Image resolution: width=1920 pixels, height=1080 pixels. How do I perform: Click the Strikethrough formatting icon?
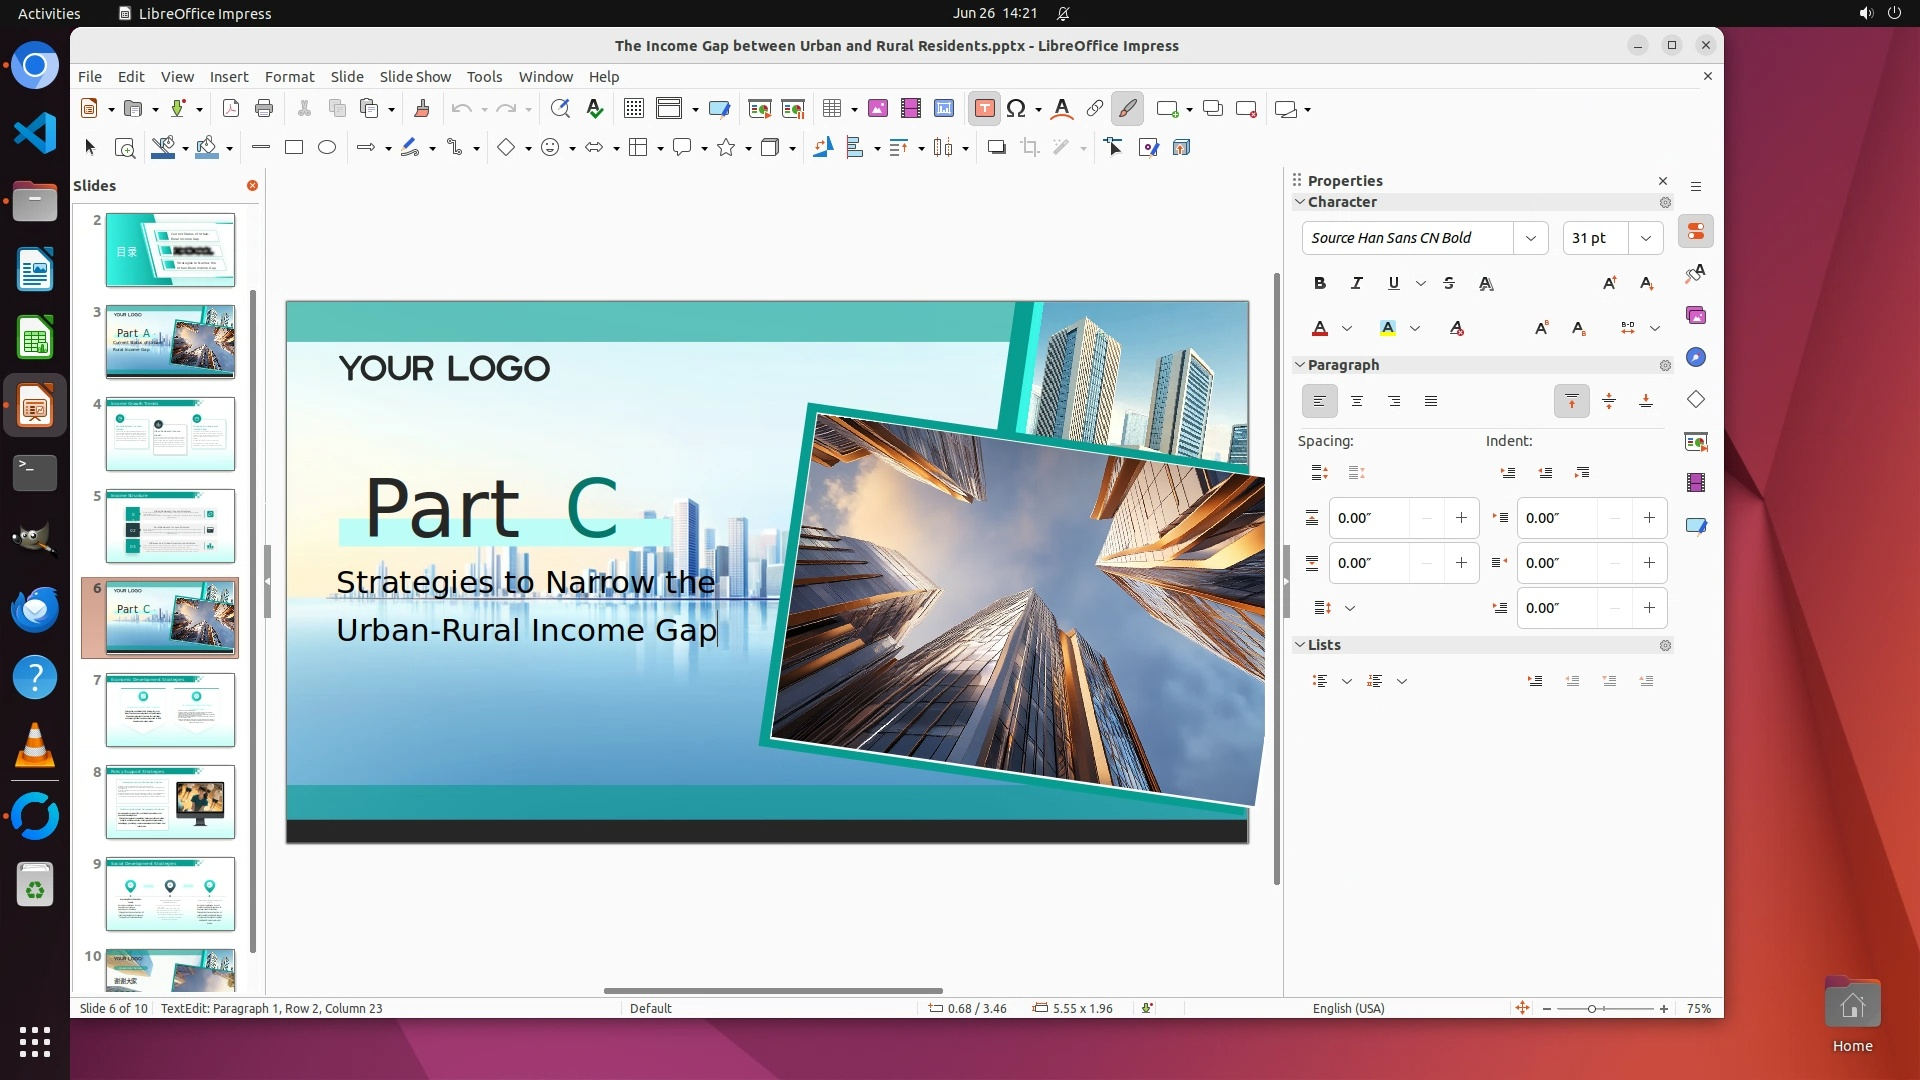click(1449, 284)
